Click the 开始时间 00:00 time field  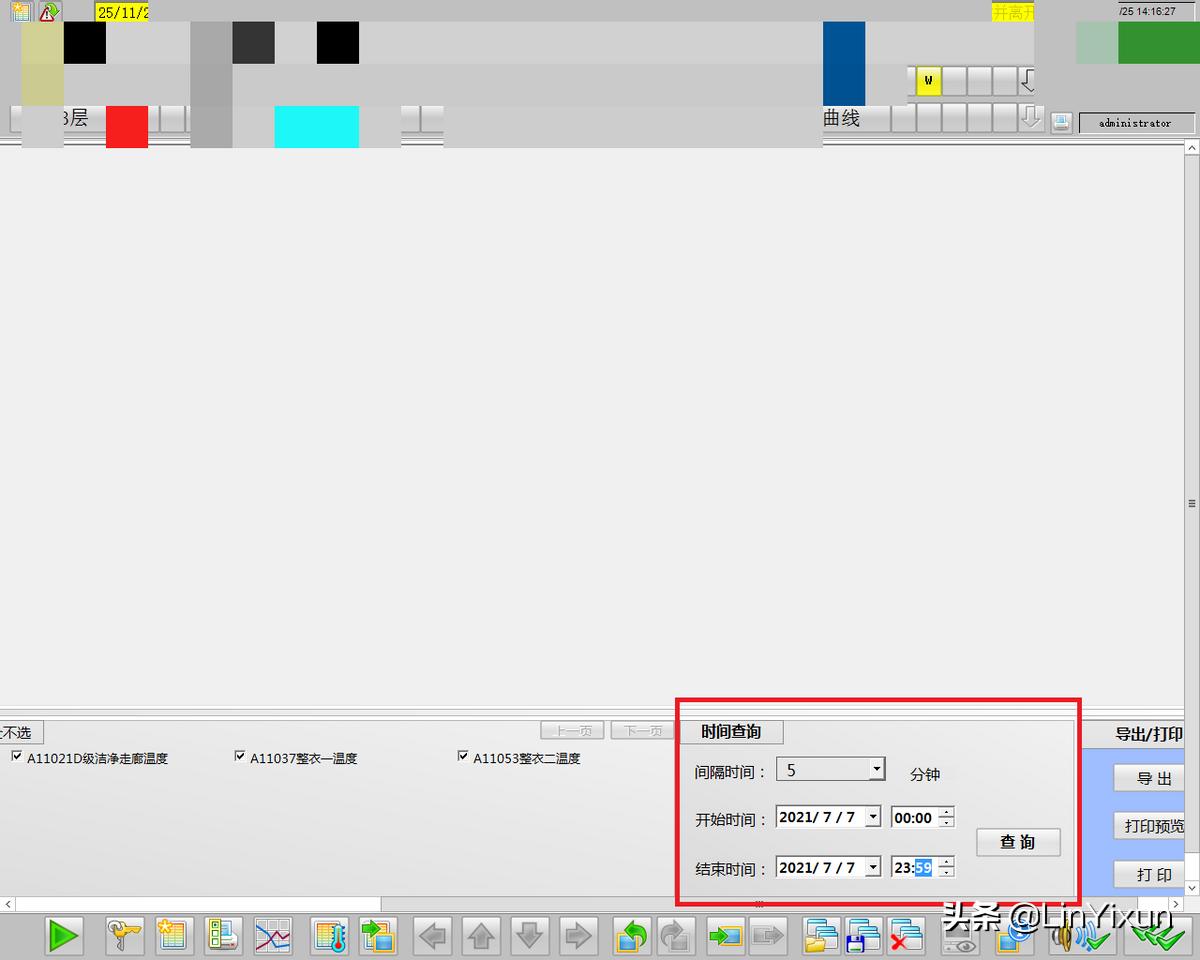click(914, 817)
